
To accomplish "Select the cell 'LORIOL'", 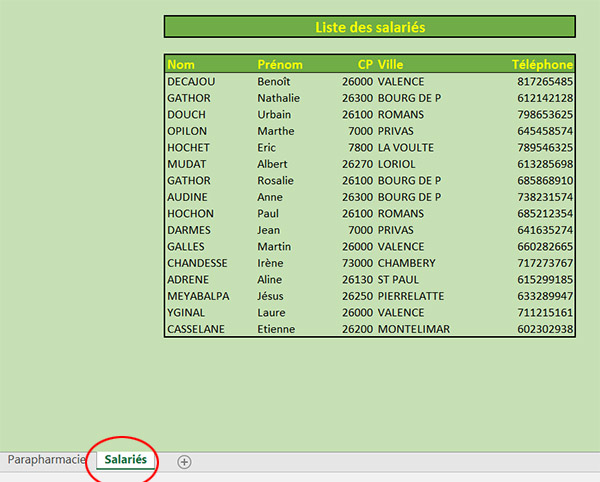I will pyautogui.click(x=396, y=164).
